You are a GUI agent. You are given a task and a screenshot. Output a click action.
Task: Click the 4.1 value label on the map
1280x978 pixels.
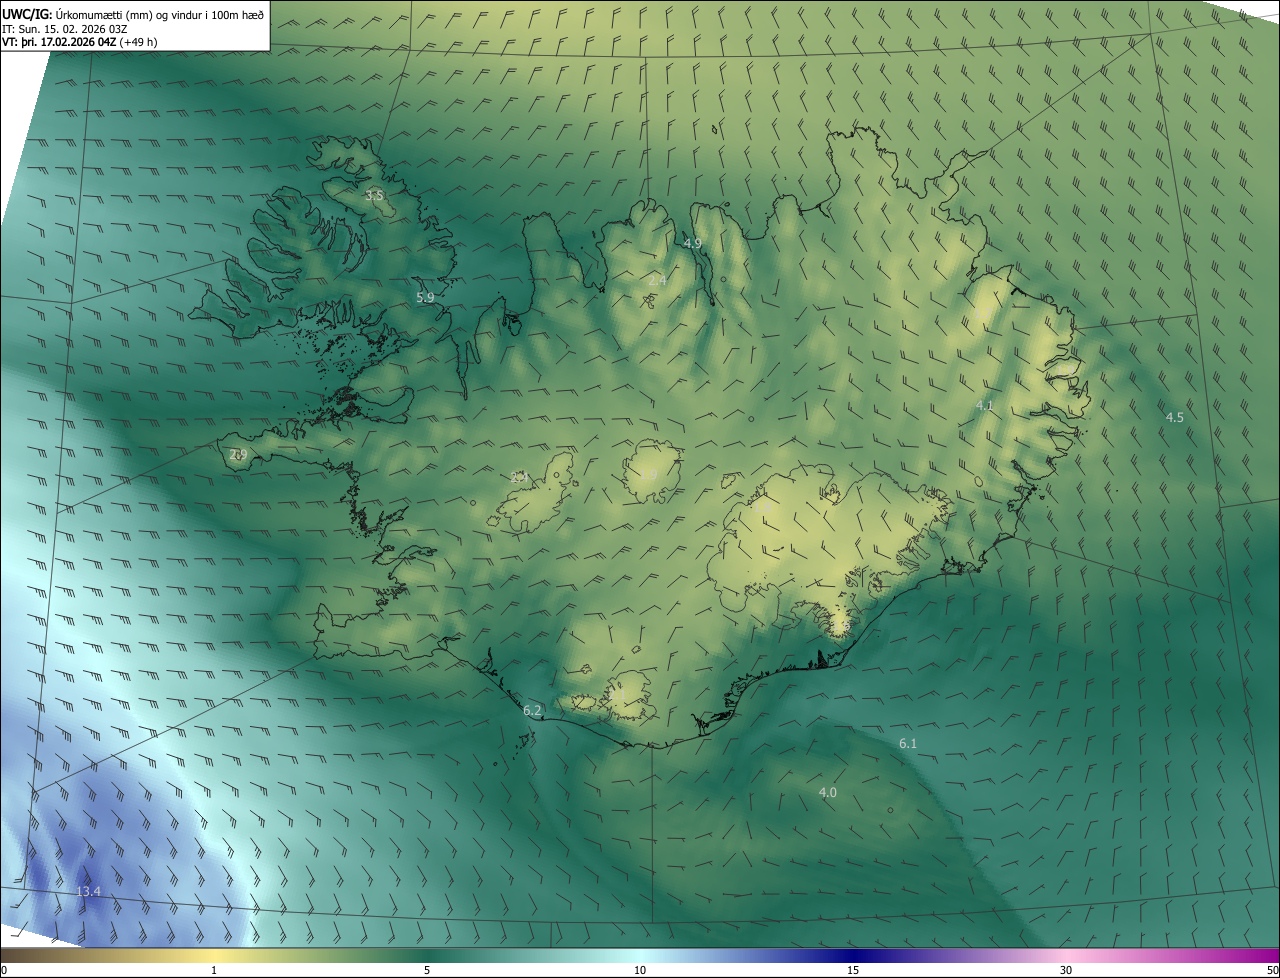tap(984, 405)
